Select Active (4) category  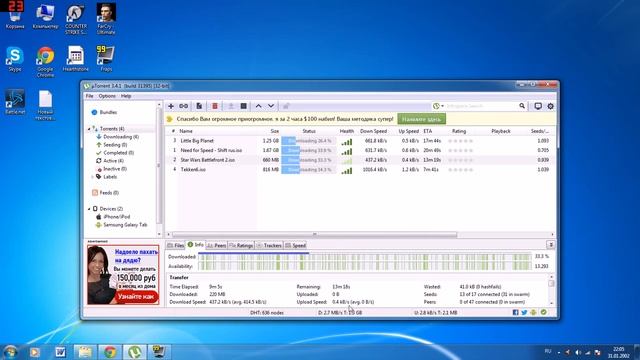(113, 161)
